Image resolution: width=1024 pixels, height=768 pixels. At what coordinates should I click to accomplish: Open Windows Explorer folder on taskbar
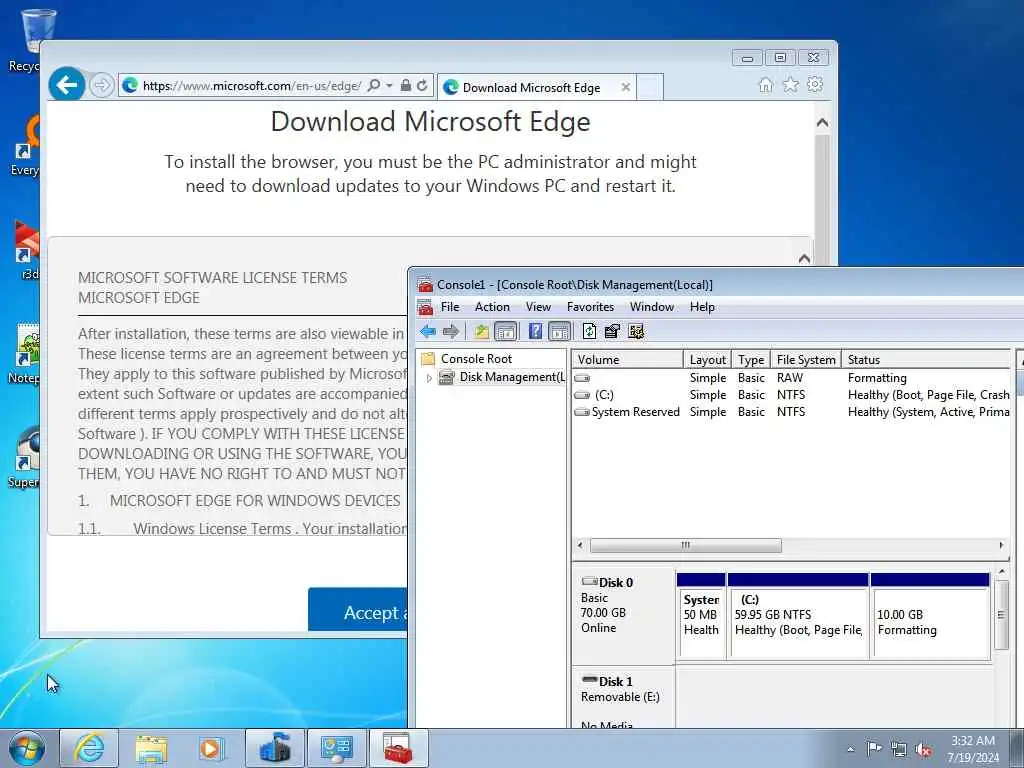pos(152,748)
